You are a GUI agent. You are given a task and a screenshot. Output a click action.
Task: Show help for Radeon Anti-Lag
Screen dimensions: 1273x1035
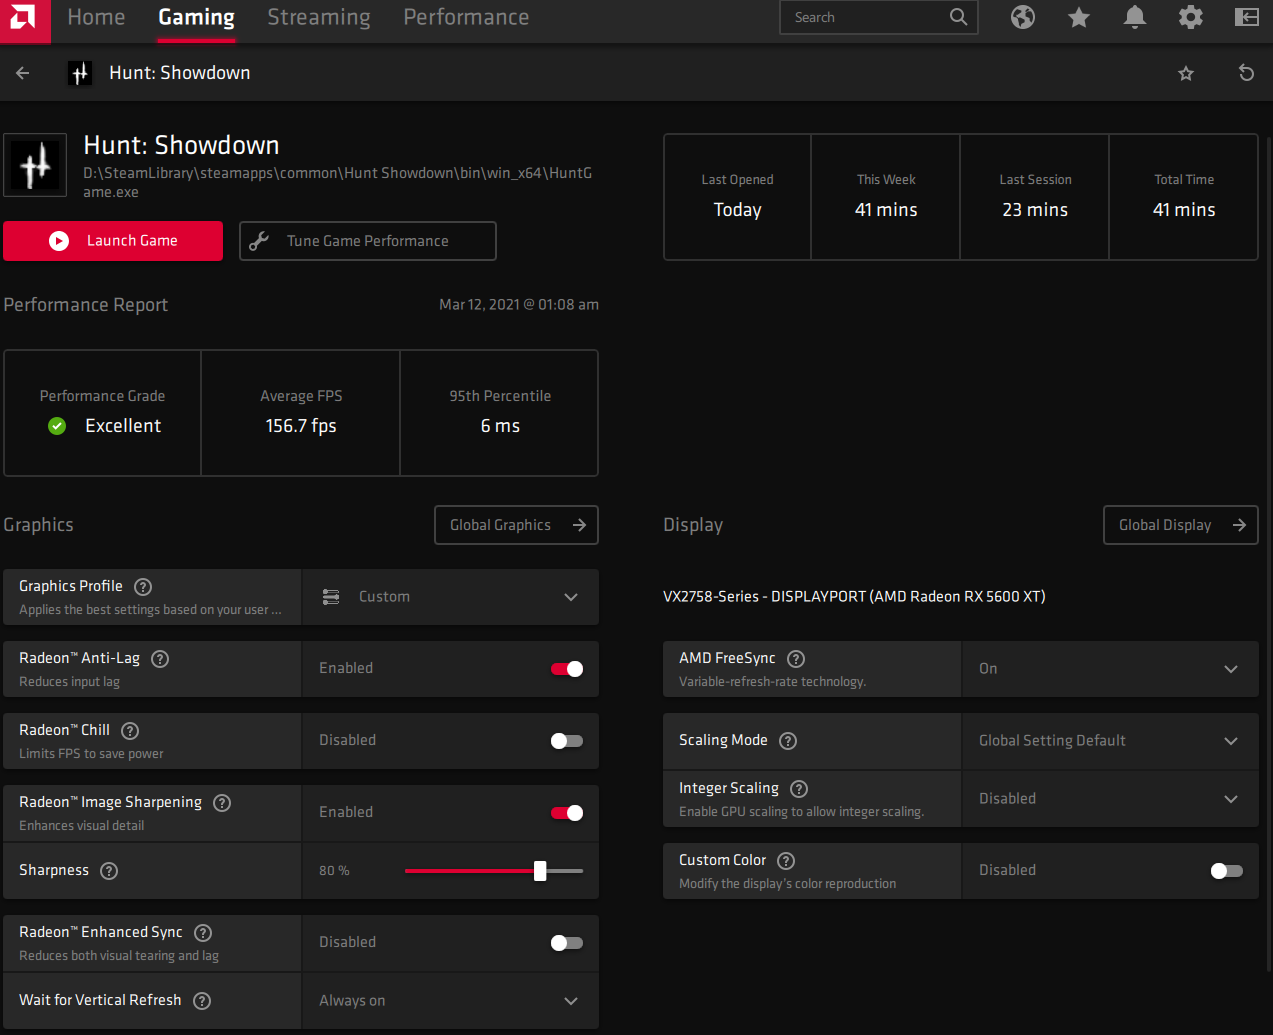(x=160, y=659)
